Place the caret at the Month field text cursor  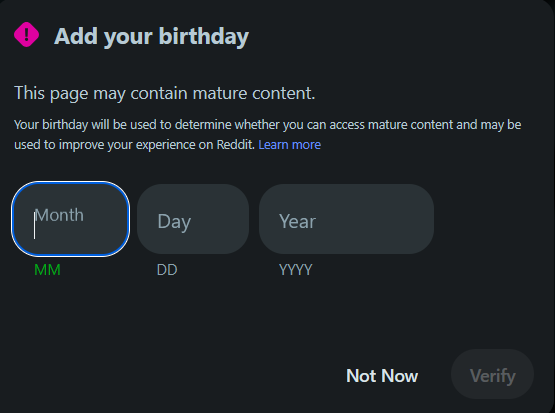[x=34, y=225]
